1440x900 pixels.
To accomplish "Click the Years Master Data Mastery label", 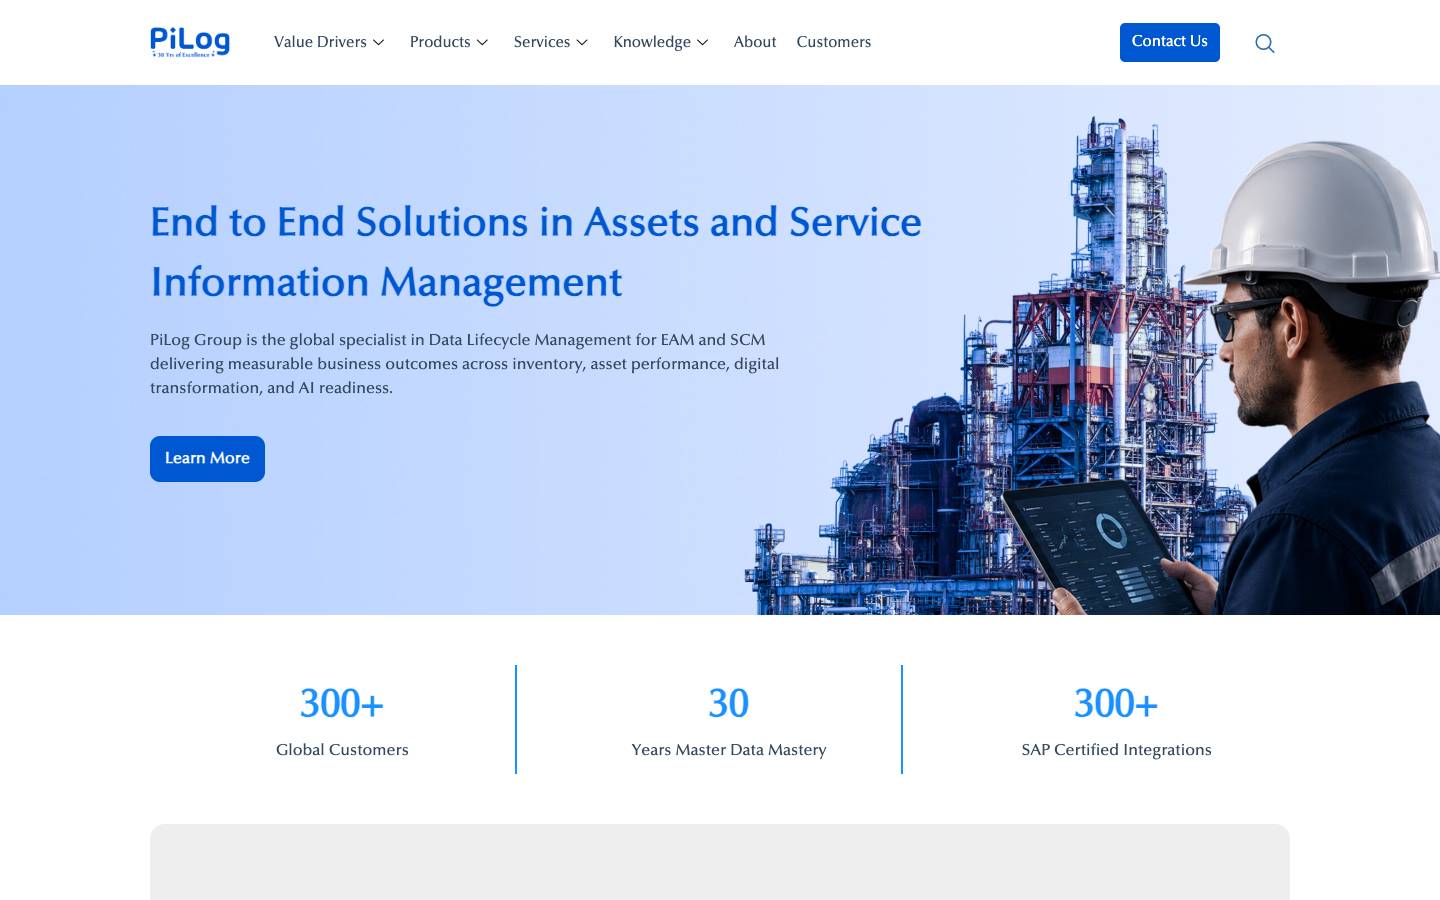I will coord(729,750).
